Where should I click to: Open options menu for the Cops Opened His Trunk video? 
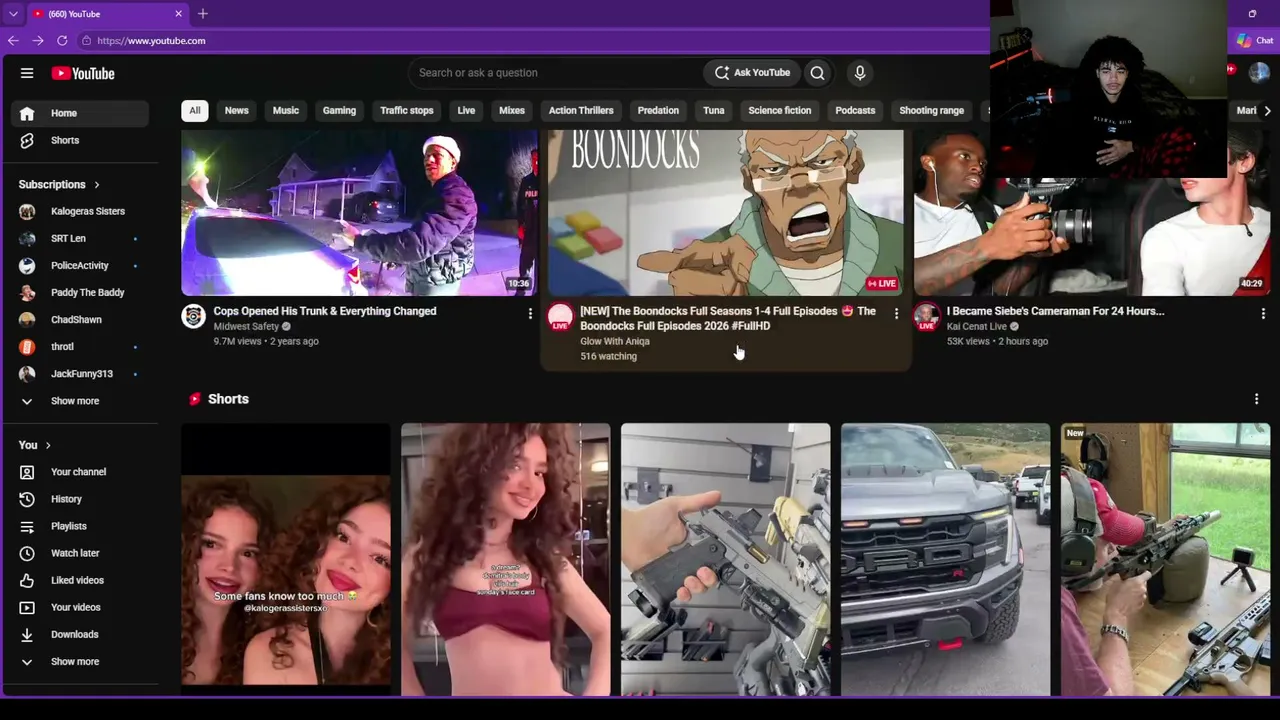coord(530,314)
